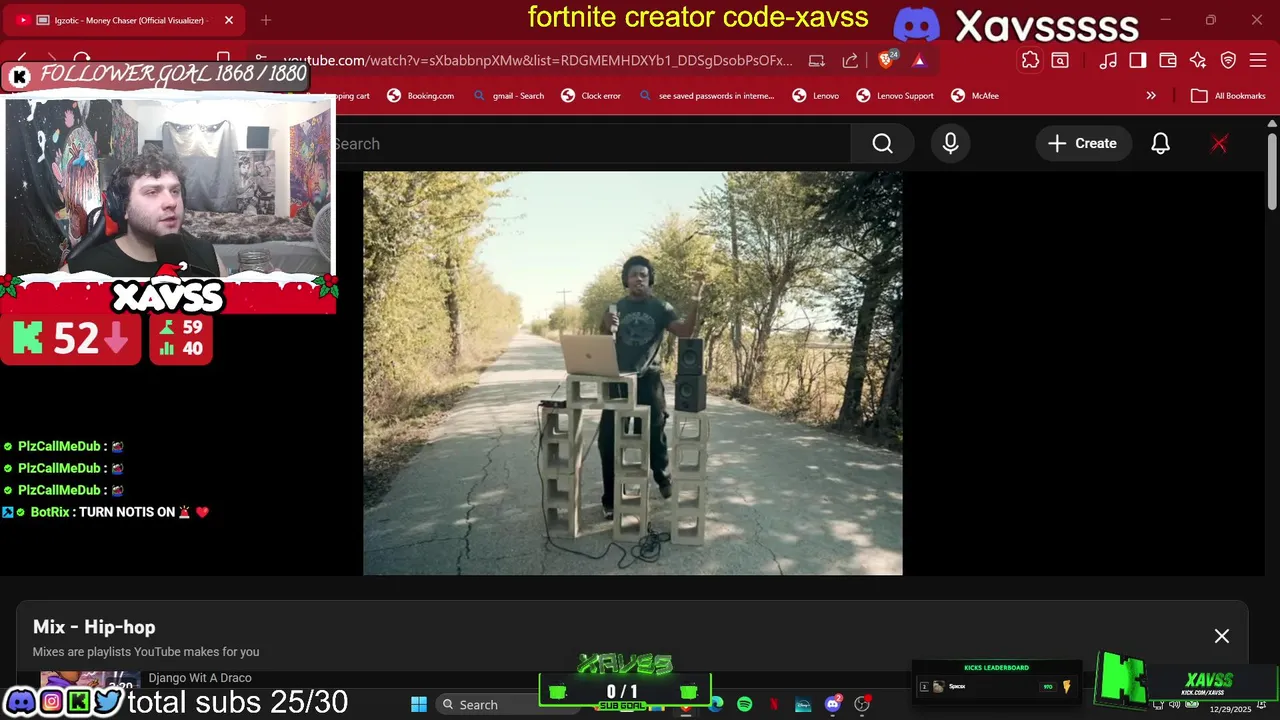Open the Lenovo bookmark
The height and width of the screenshot is (720, 1280).
[816, 96]
